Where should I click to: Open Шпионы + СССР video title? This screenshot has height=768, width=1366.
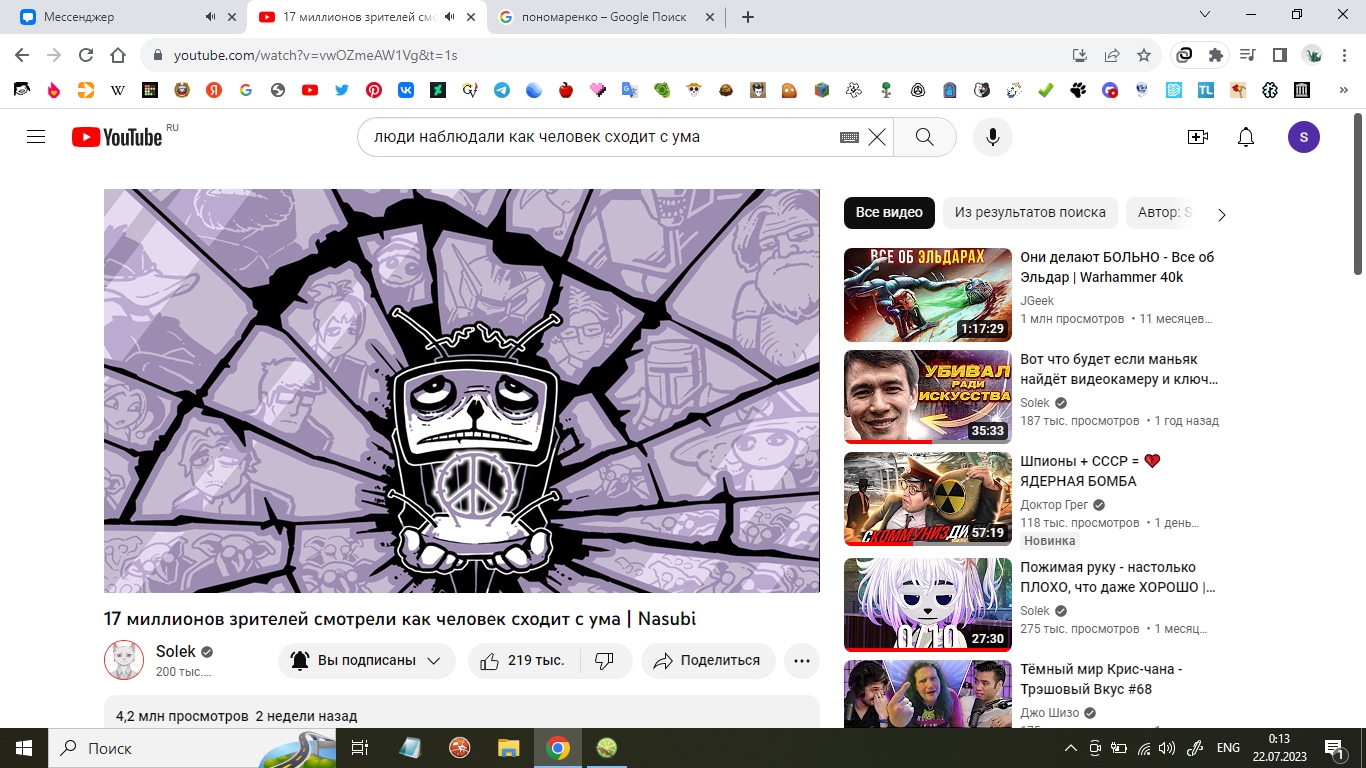coord(1090,471)
